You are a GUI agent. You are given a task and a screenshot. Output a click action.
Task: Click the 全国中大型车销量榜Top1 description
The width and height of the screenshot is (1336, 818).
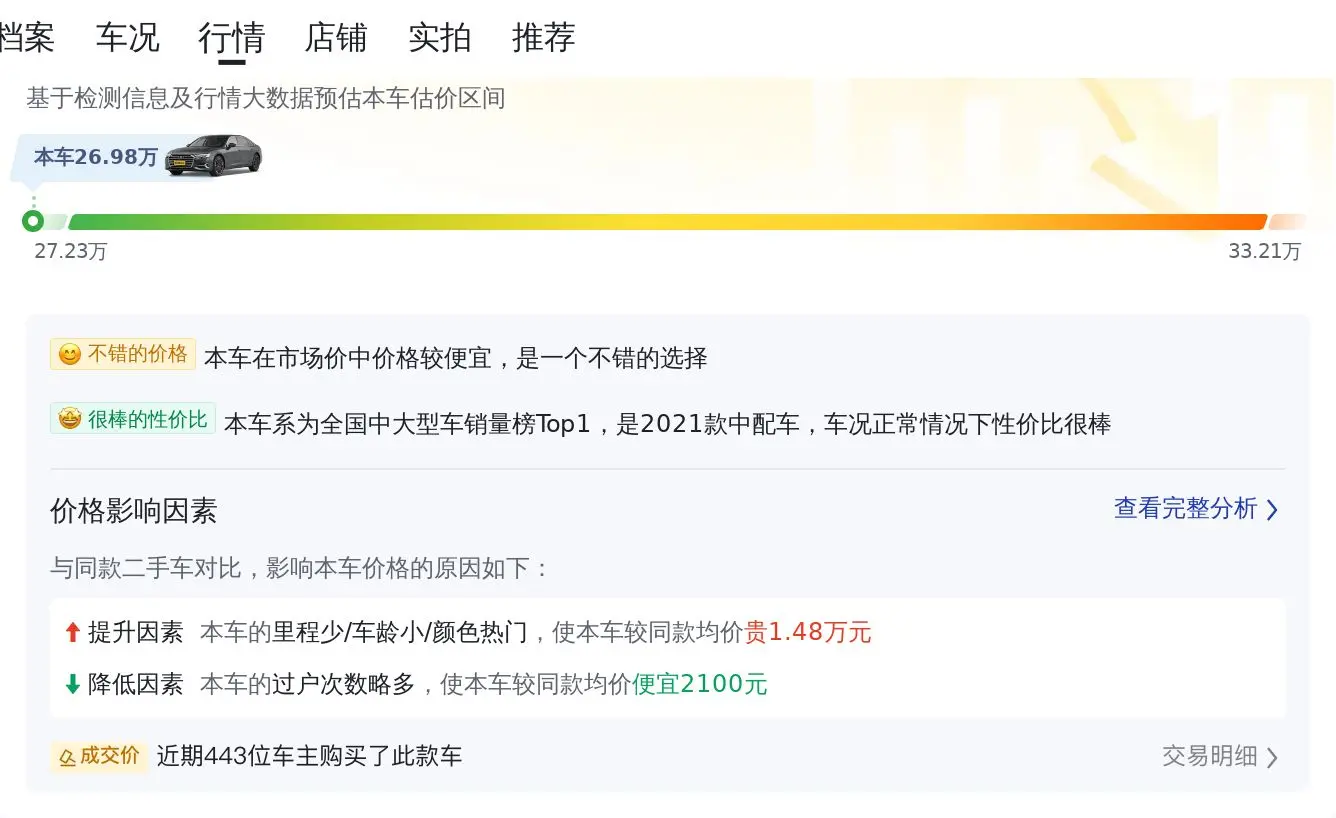668,424
